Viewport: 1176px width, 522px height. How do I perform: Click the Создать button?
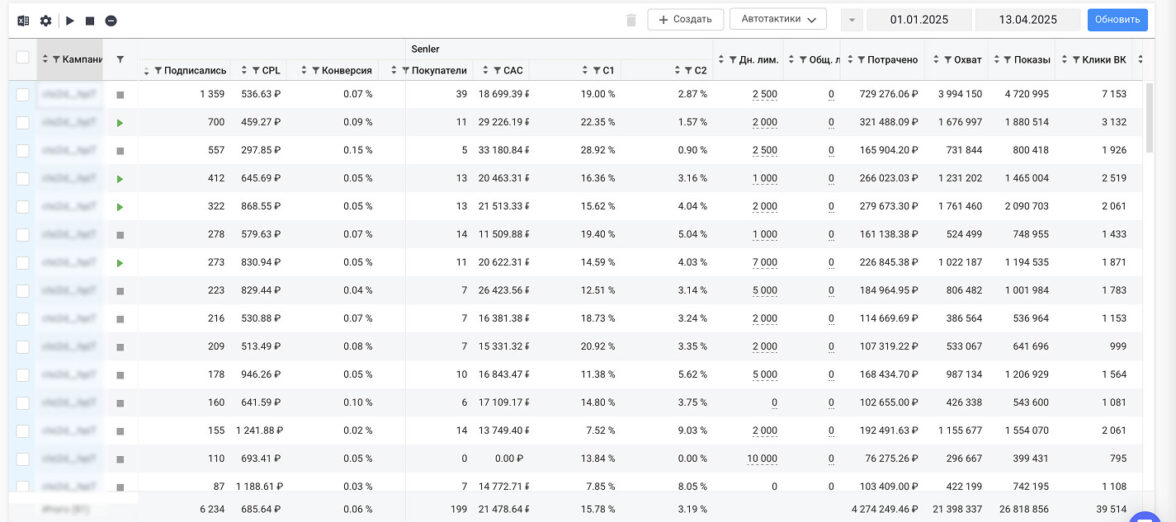tap(686, 19)
